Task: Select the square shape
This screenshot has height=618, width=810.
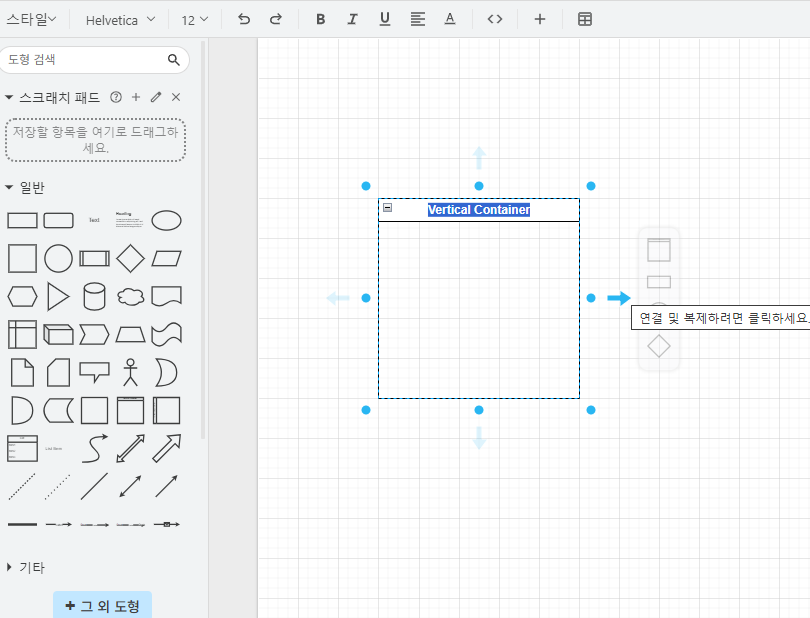Action: 22,258
